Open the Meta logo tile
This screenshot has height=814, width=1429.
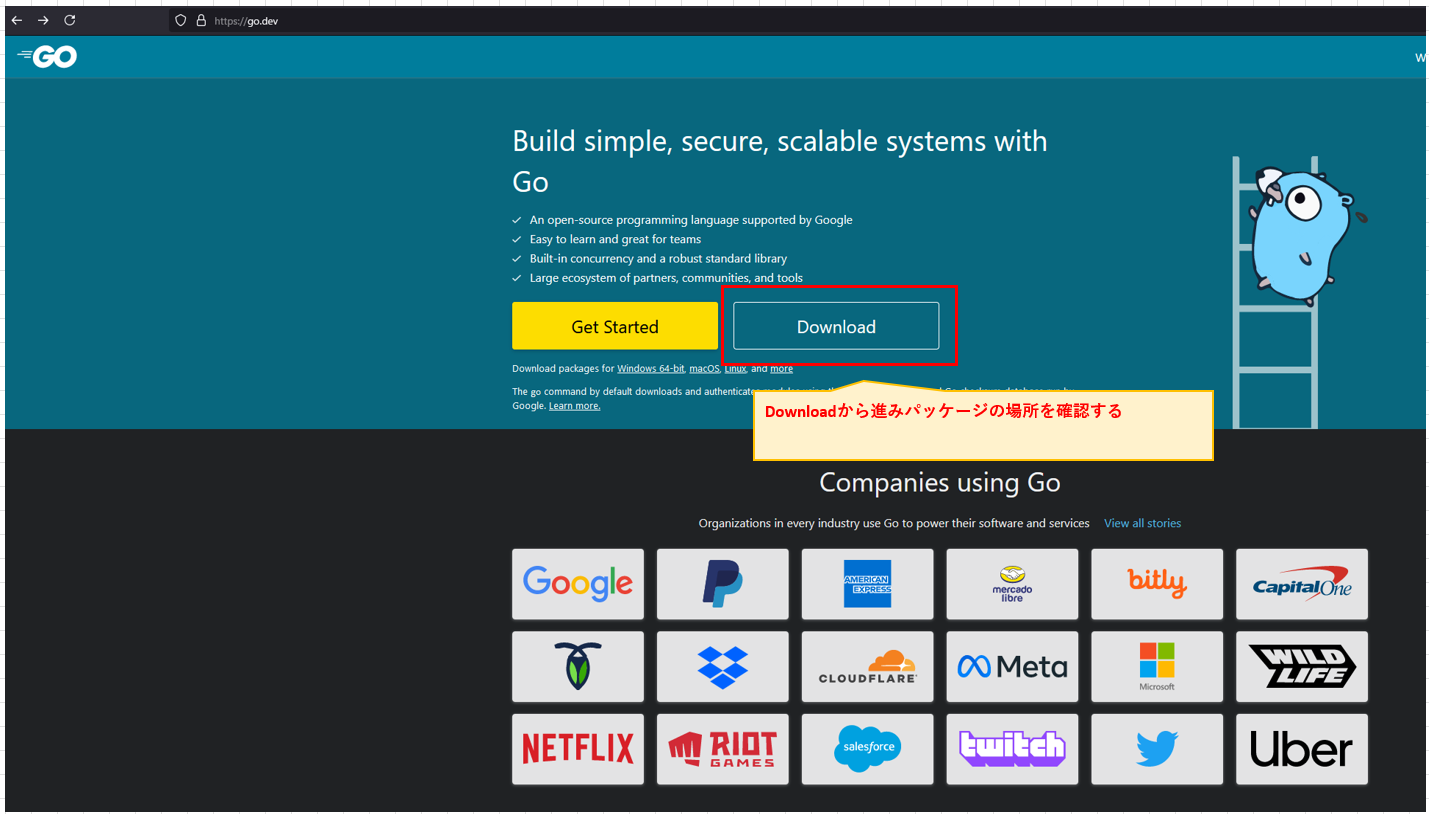(x=1012, y=666)
